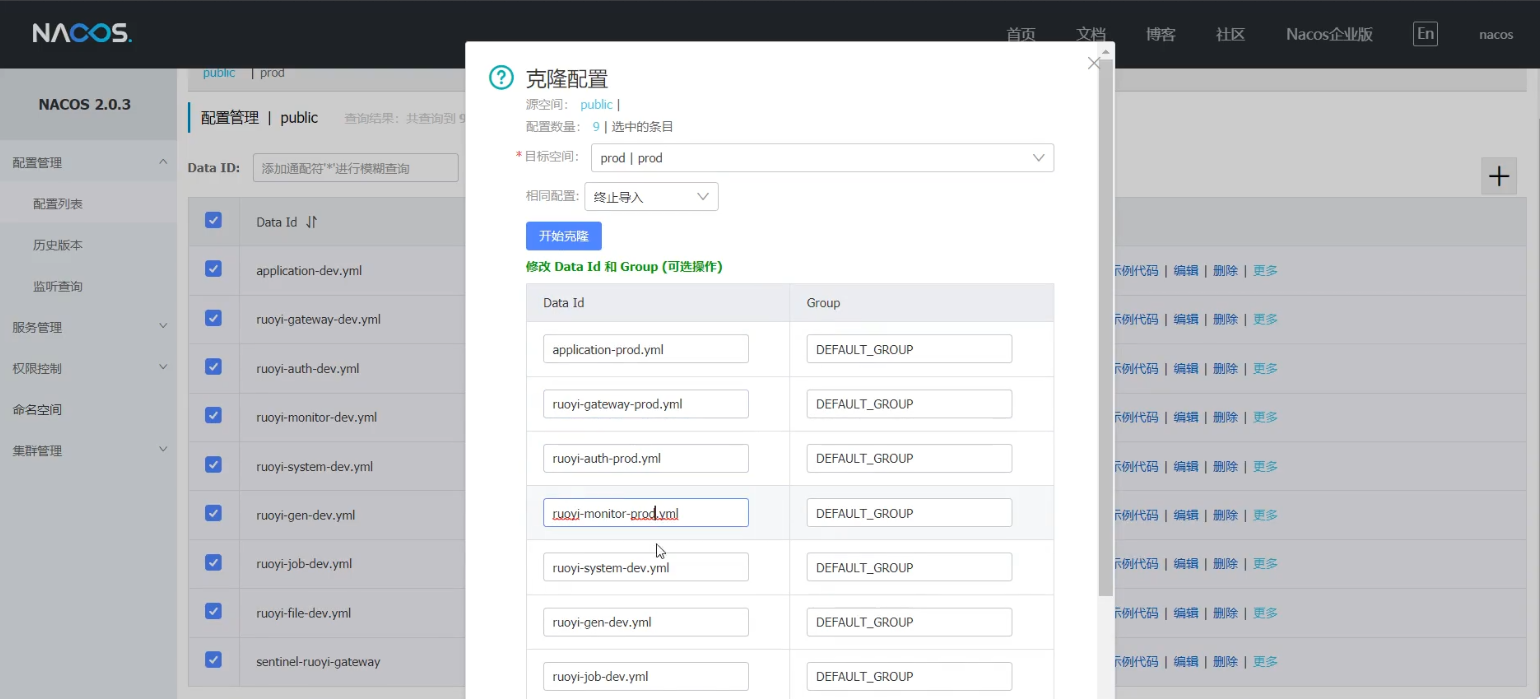Uncheck the application-dev.yml row checkbox
This screenshot has width=1540, height=699.
pos(213,269)
